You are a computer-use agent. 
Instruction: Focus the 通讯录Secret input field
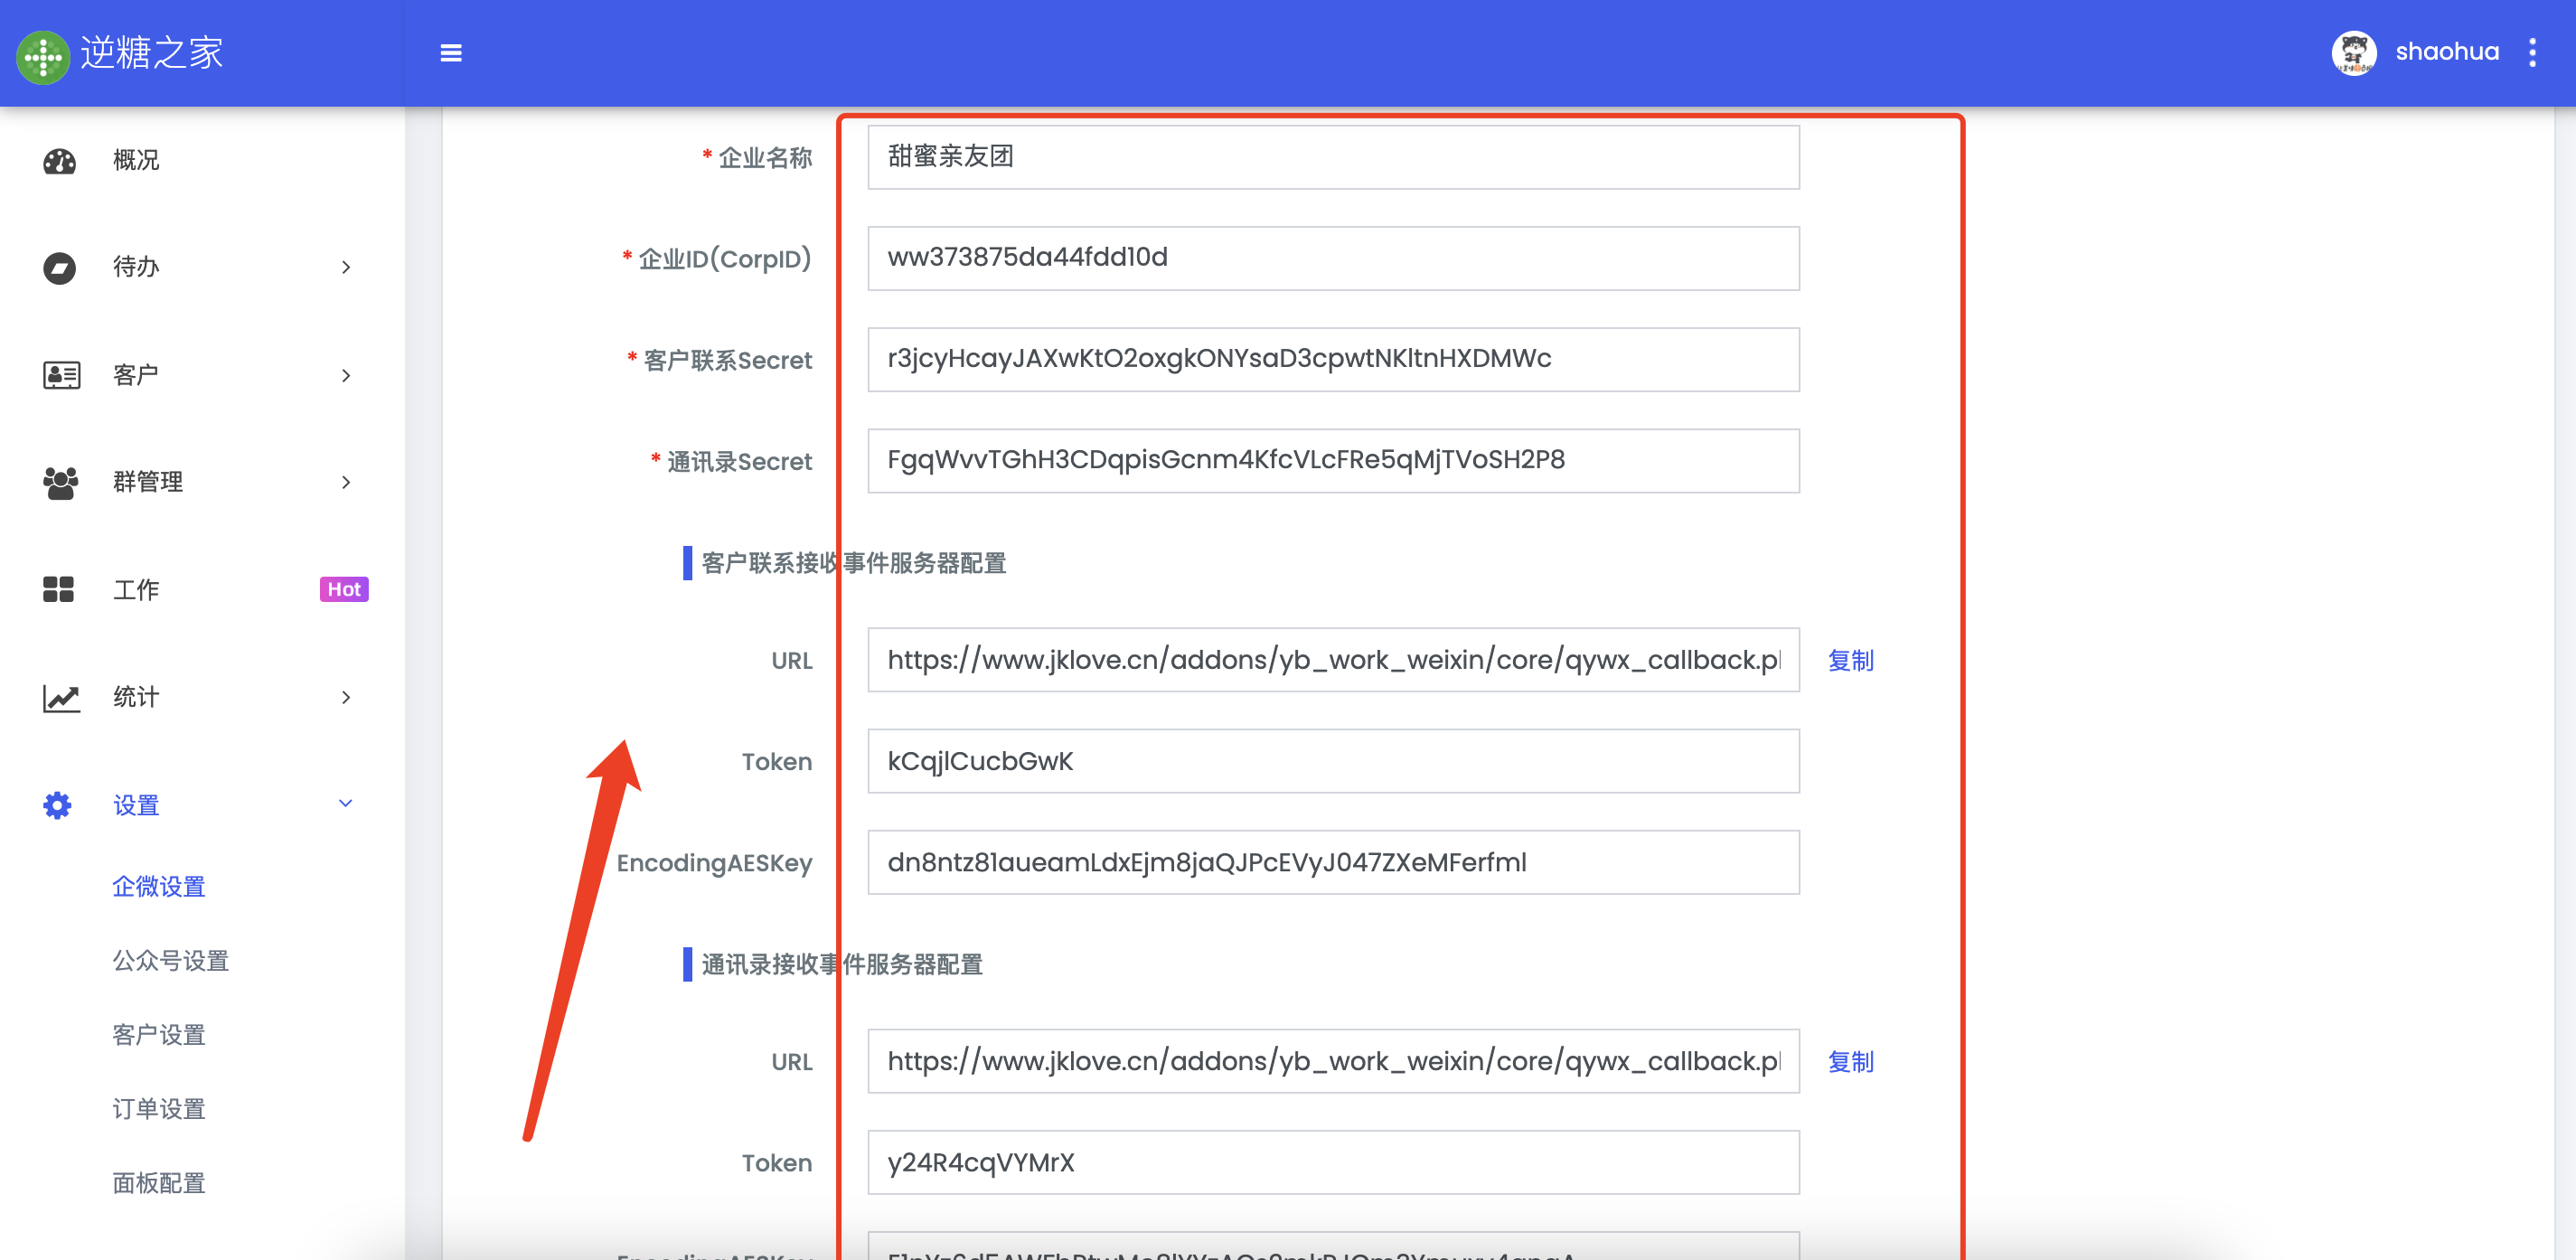tap(1333, 460)
